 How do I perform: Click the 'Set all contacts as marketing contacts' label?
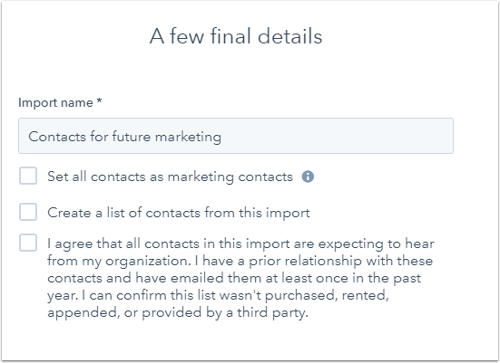[x=170, y=176]
